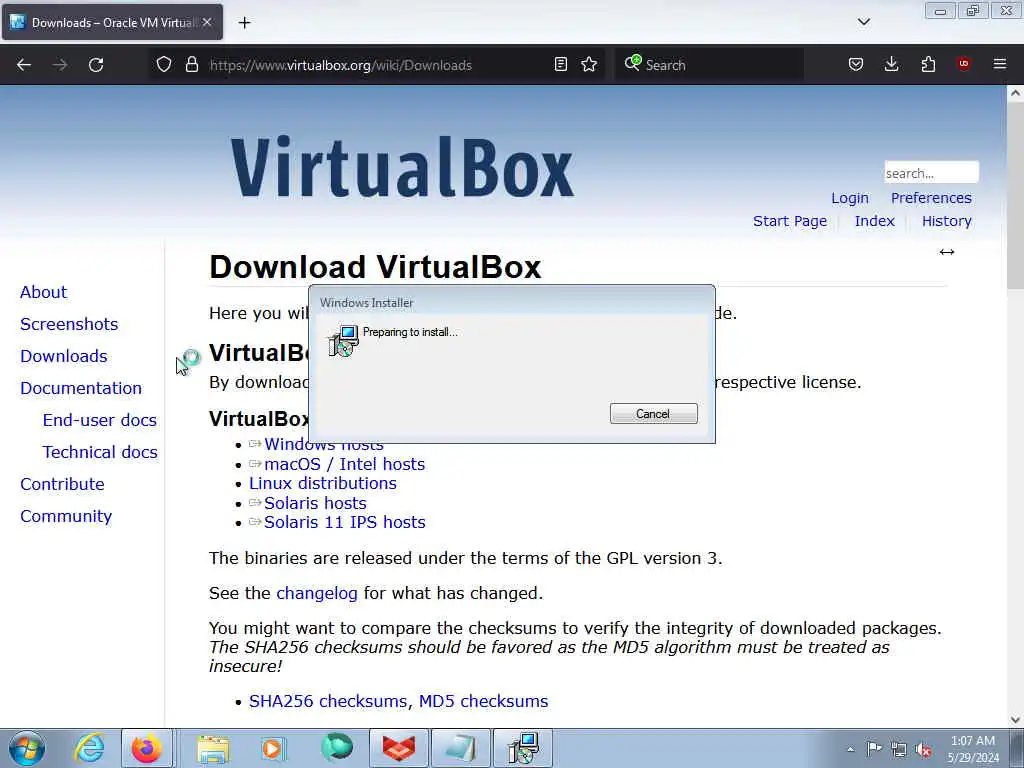Close the Downloads – Oracle VM VirtualBox tab
The width and height of the screenshot is (1024, 768).
coord(207,22)
